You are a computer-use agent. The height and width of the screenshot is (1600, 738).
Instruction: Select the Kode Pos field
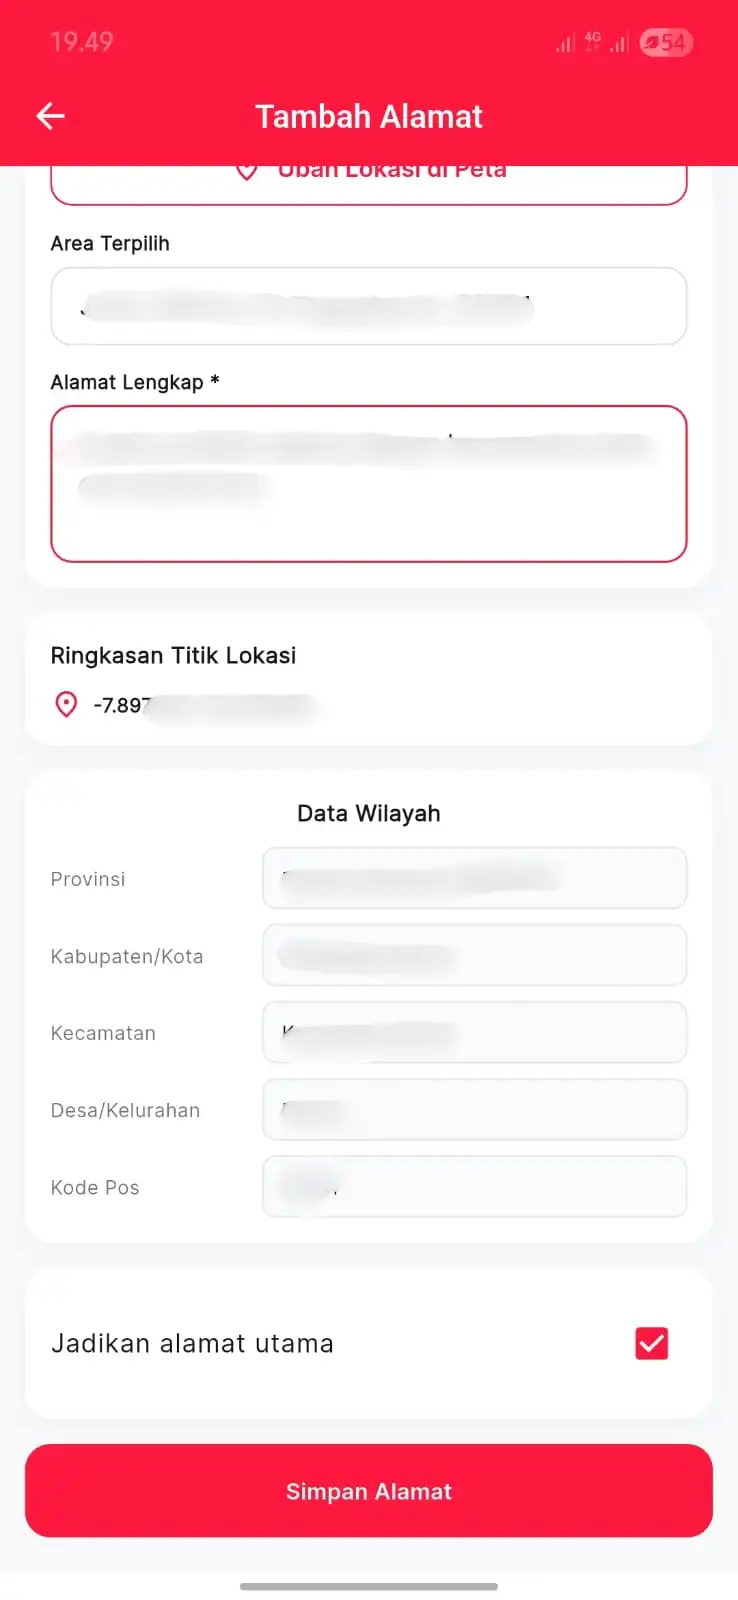click(x=475, y=1186)
